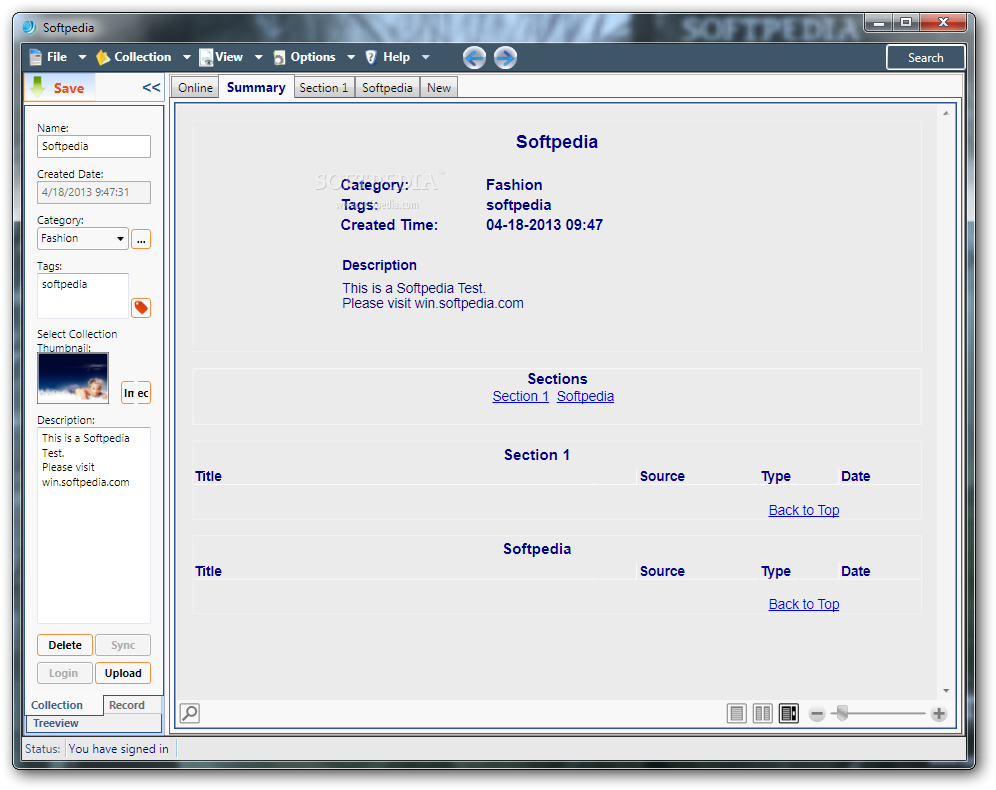Expand the Help menu dropdown arrow
Screen dimensions: 996x790
pyautogui.click(x=426, y=57)
